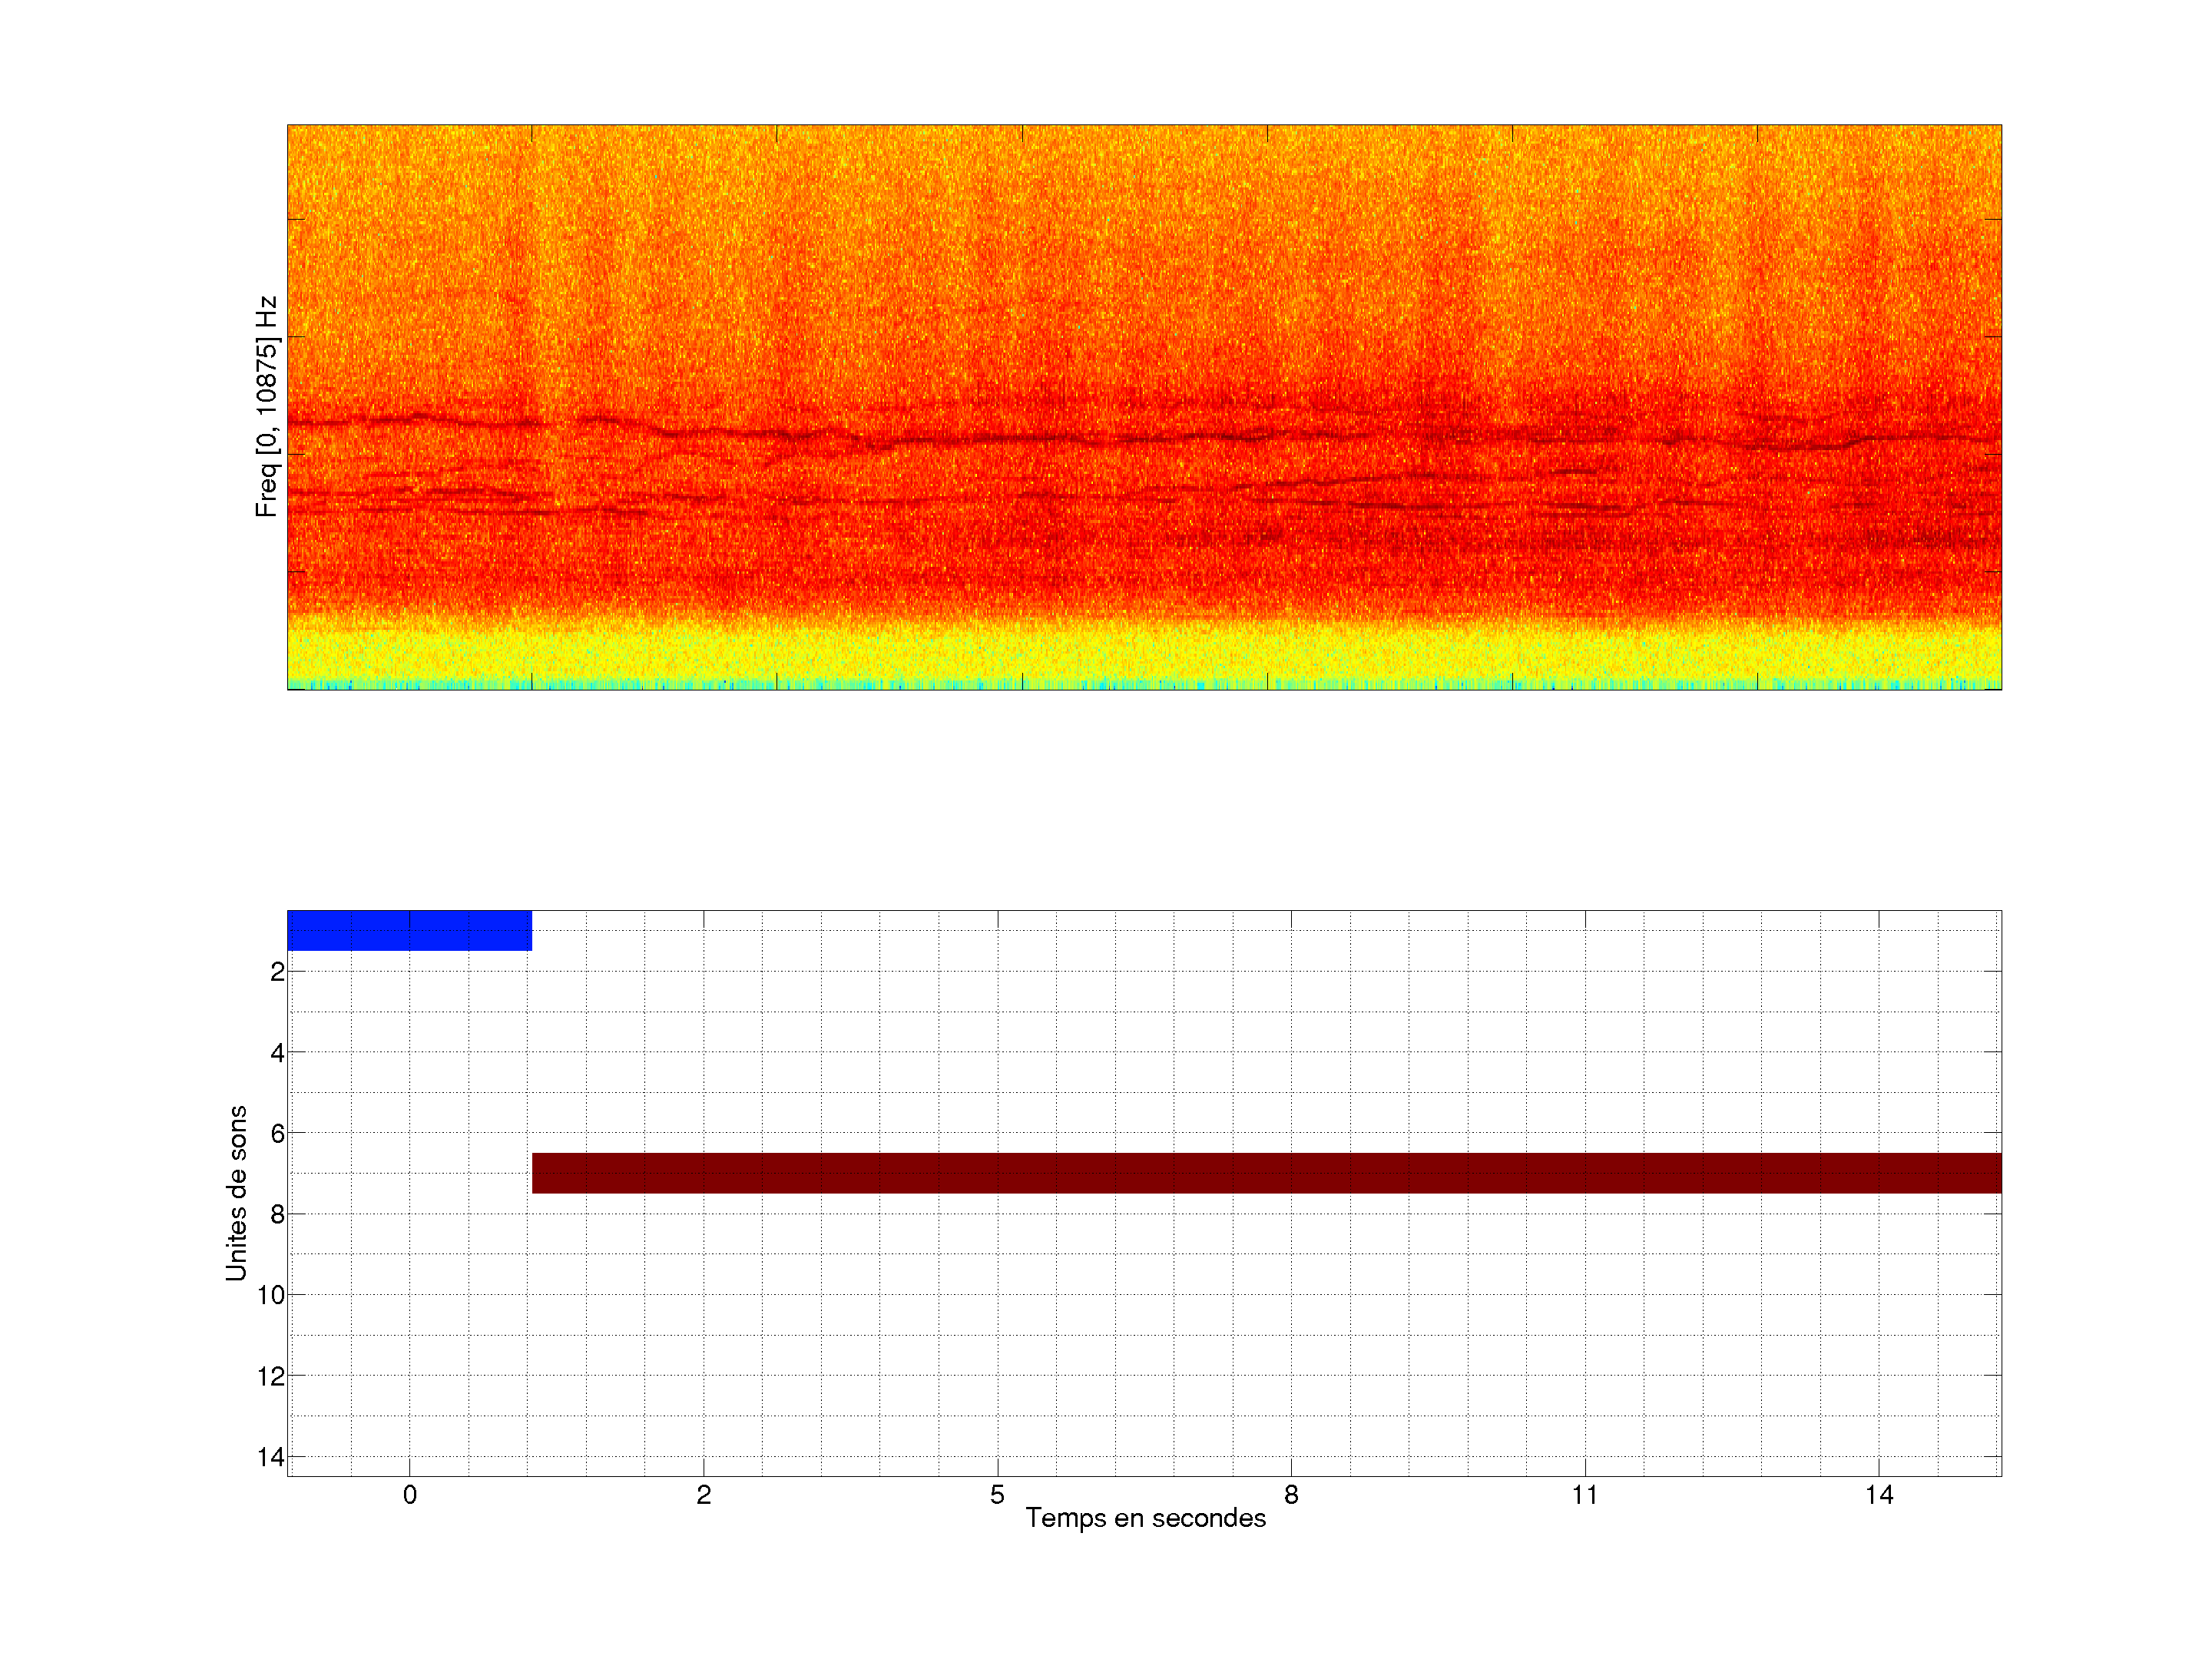Click the 'Temps en secondes' axis label
Image resolution: width=2212 pixels, height=1659 pixels.
tap(1145, 1518)
